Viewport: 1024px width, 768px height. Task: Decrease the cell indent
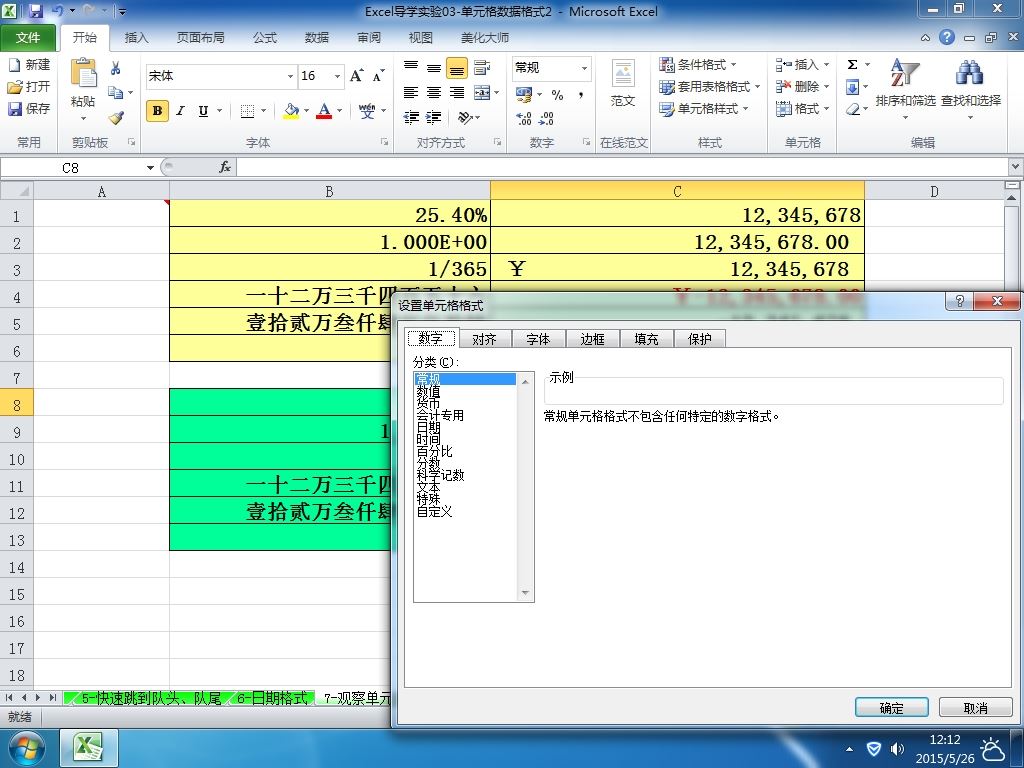pyautogui.click(x=411, y=118)
